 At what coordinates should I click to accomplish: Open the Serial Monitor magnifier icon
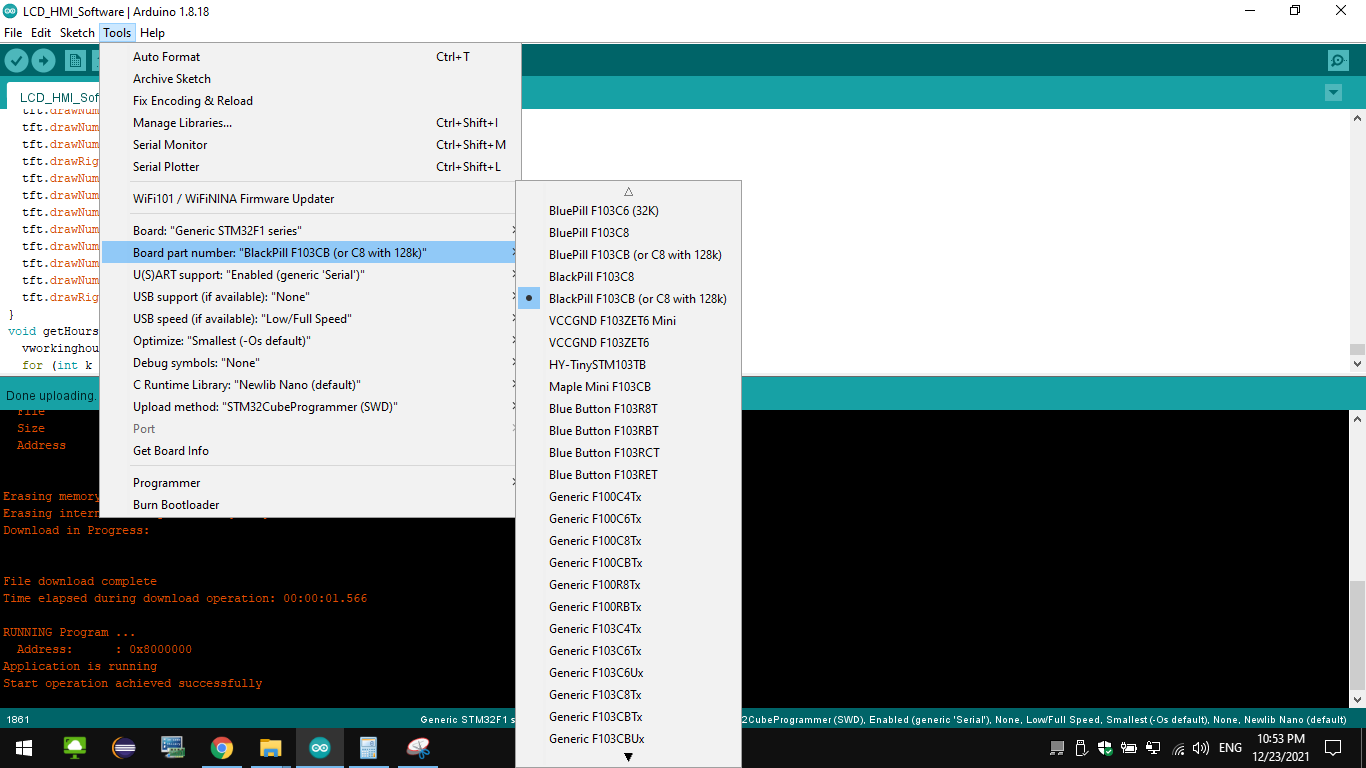(1338, 61)
